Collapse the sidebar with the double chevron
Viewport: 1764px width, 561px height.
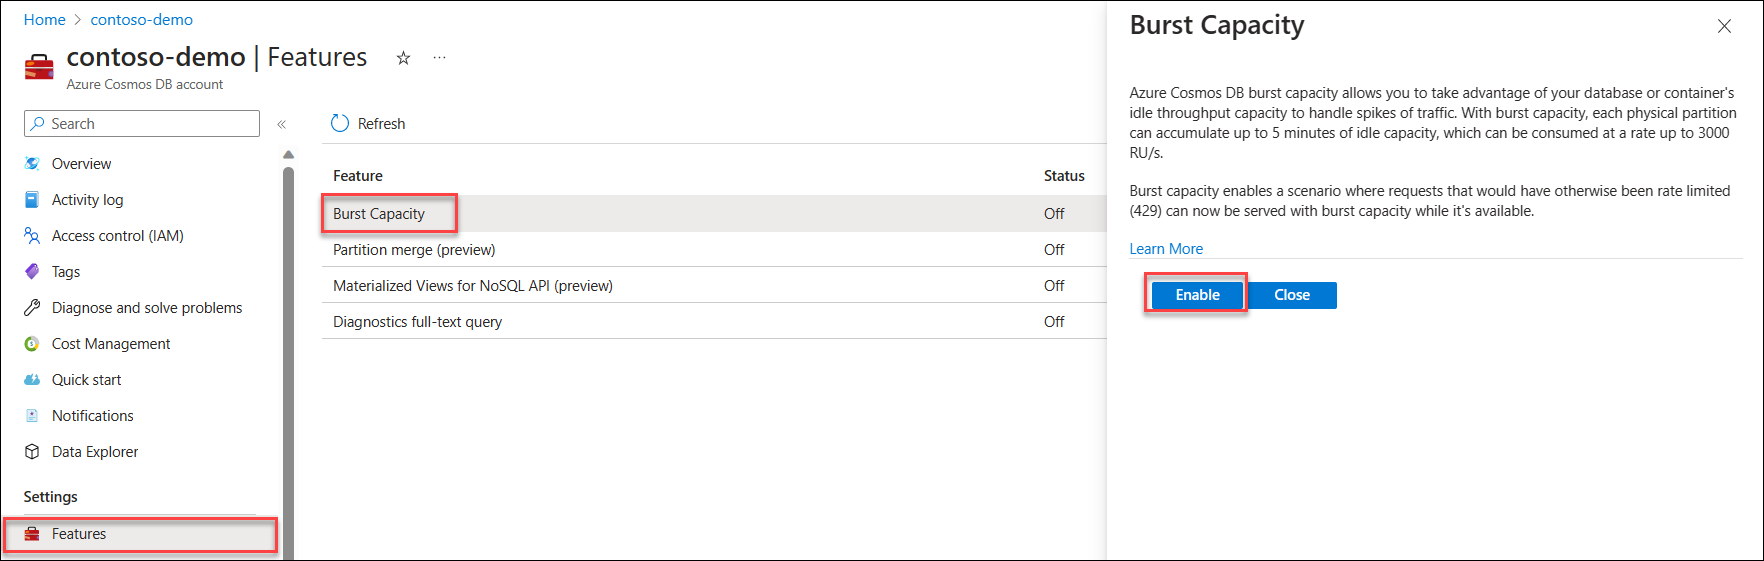click(282, 124)
